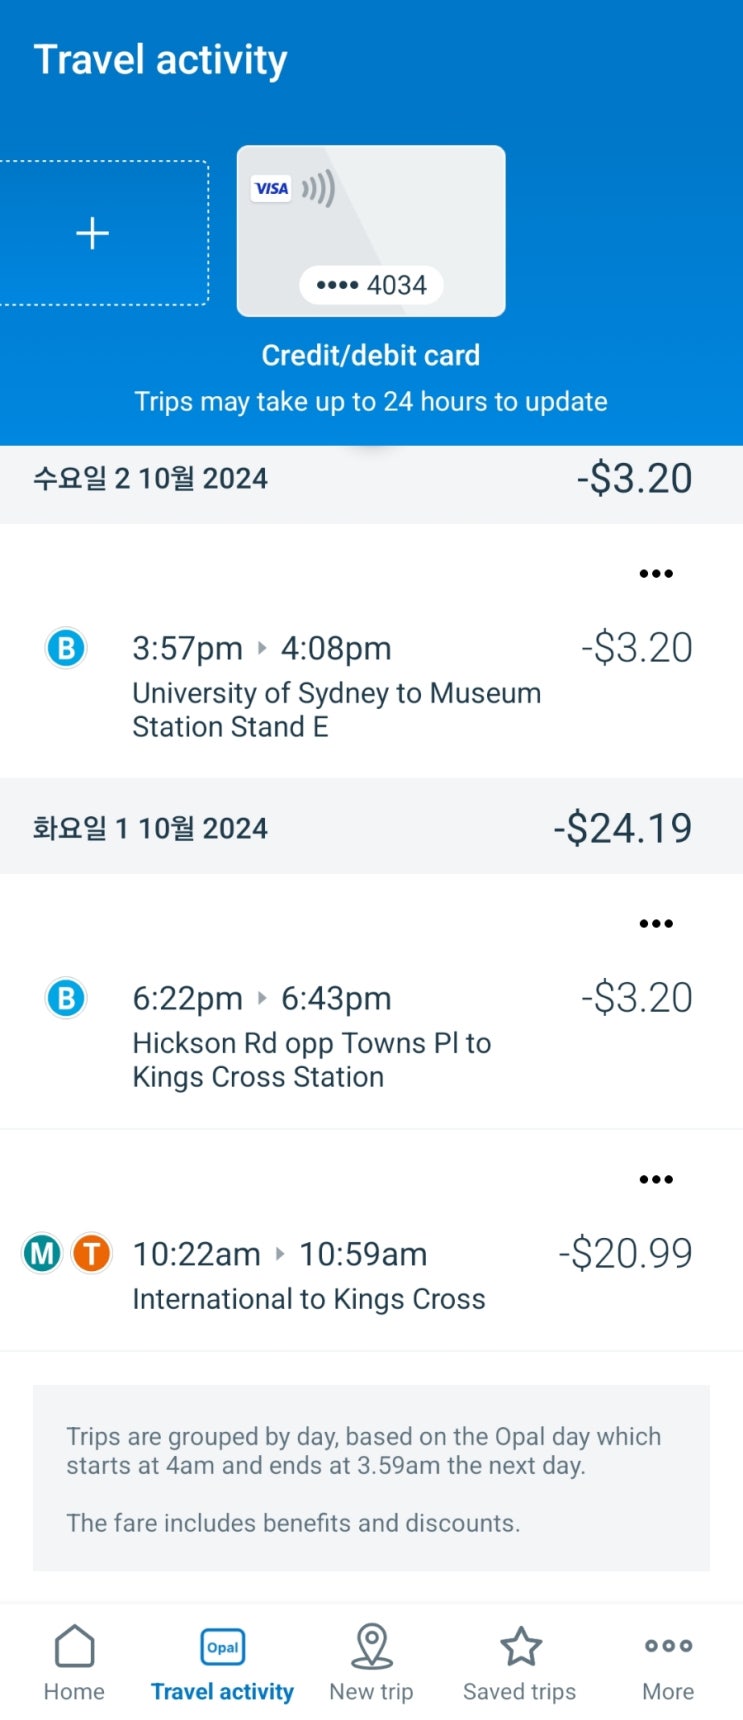Tap the -$20.99 fare amount
Screen dimensions: 743x1720
coord(625,1253)
